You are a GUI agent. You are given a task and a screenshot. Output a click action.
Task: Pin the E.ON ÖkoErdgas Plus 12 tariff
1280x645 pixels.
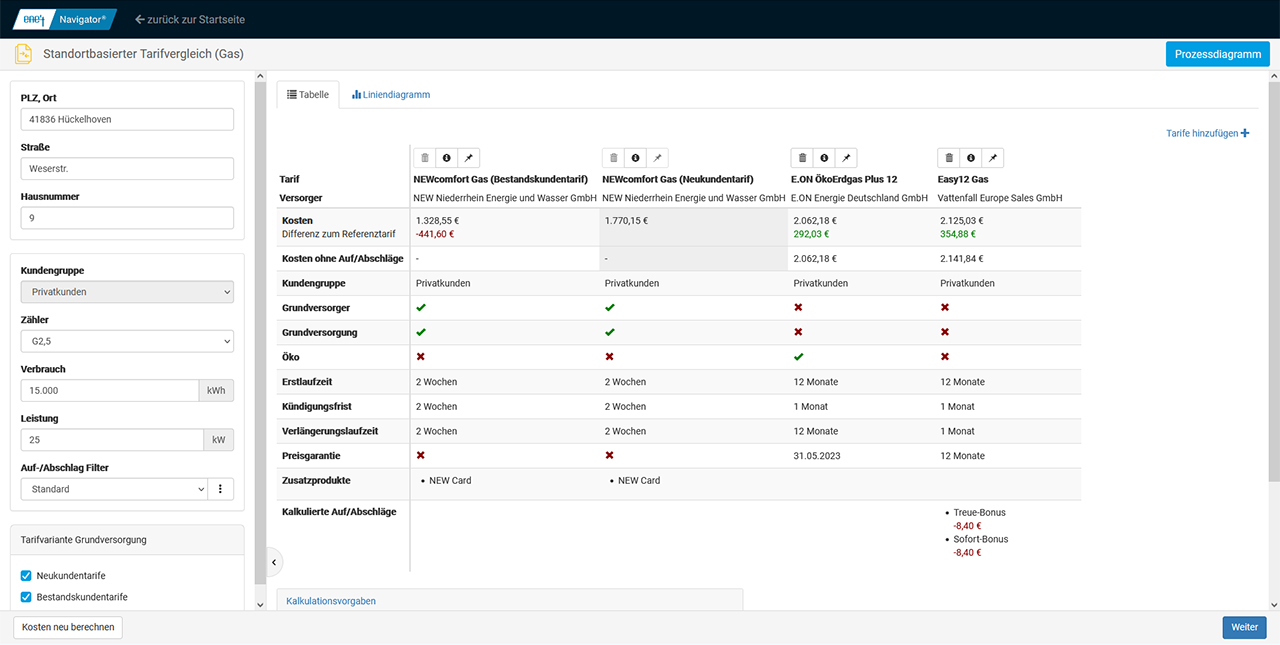[x=846, y=158]
